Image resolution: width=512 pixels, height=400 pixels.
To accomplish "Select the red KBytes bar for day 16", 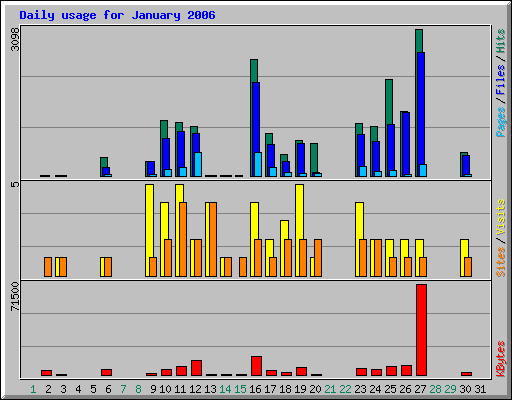I will [x=256, y=366].
